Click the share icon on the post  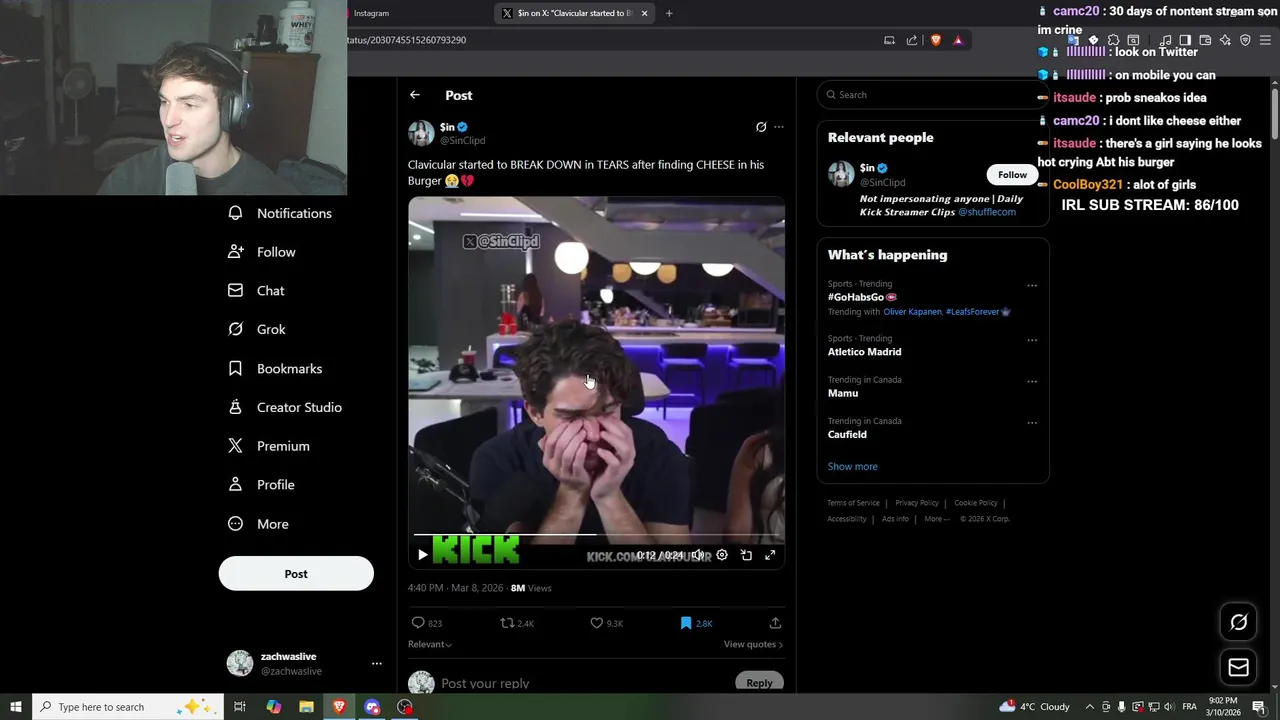point(775,623)
